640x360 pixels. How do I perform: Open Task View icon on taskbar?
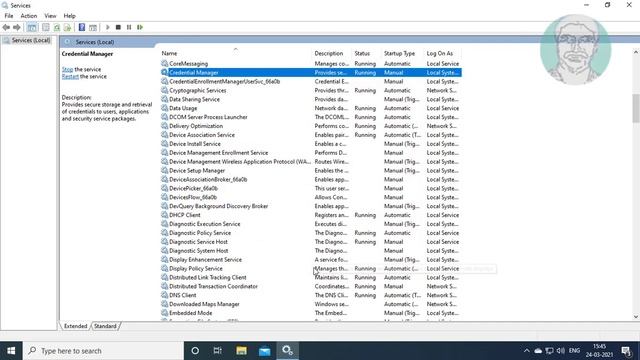(x=218, y=351)
